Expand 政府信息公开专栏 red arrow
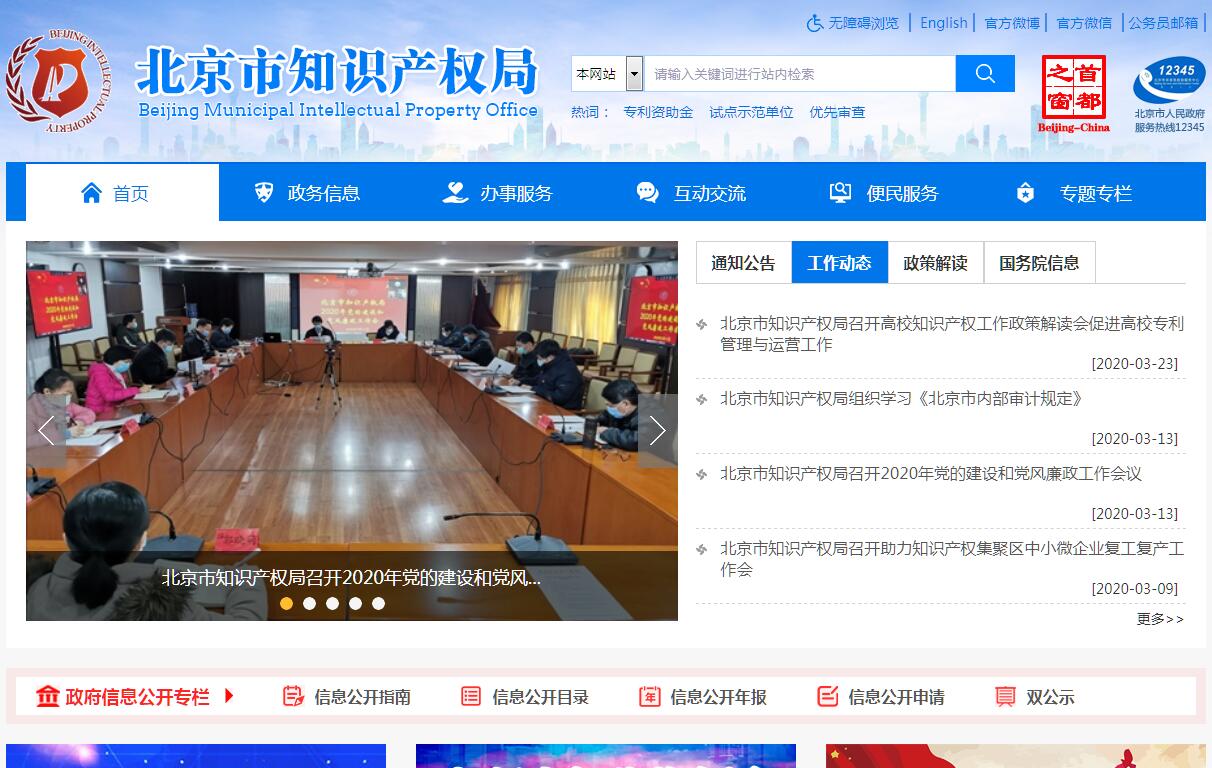Image resolution: width=1212 pixels, height=768 pixels. (x=229, y=696)
